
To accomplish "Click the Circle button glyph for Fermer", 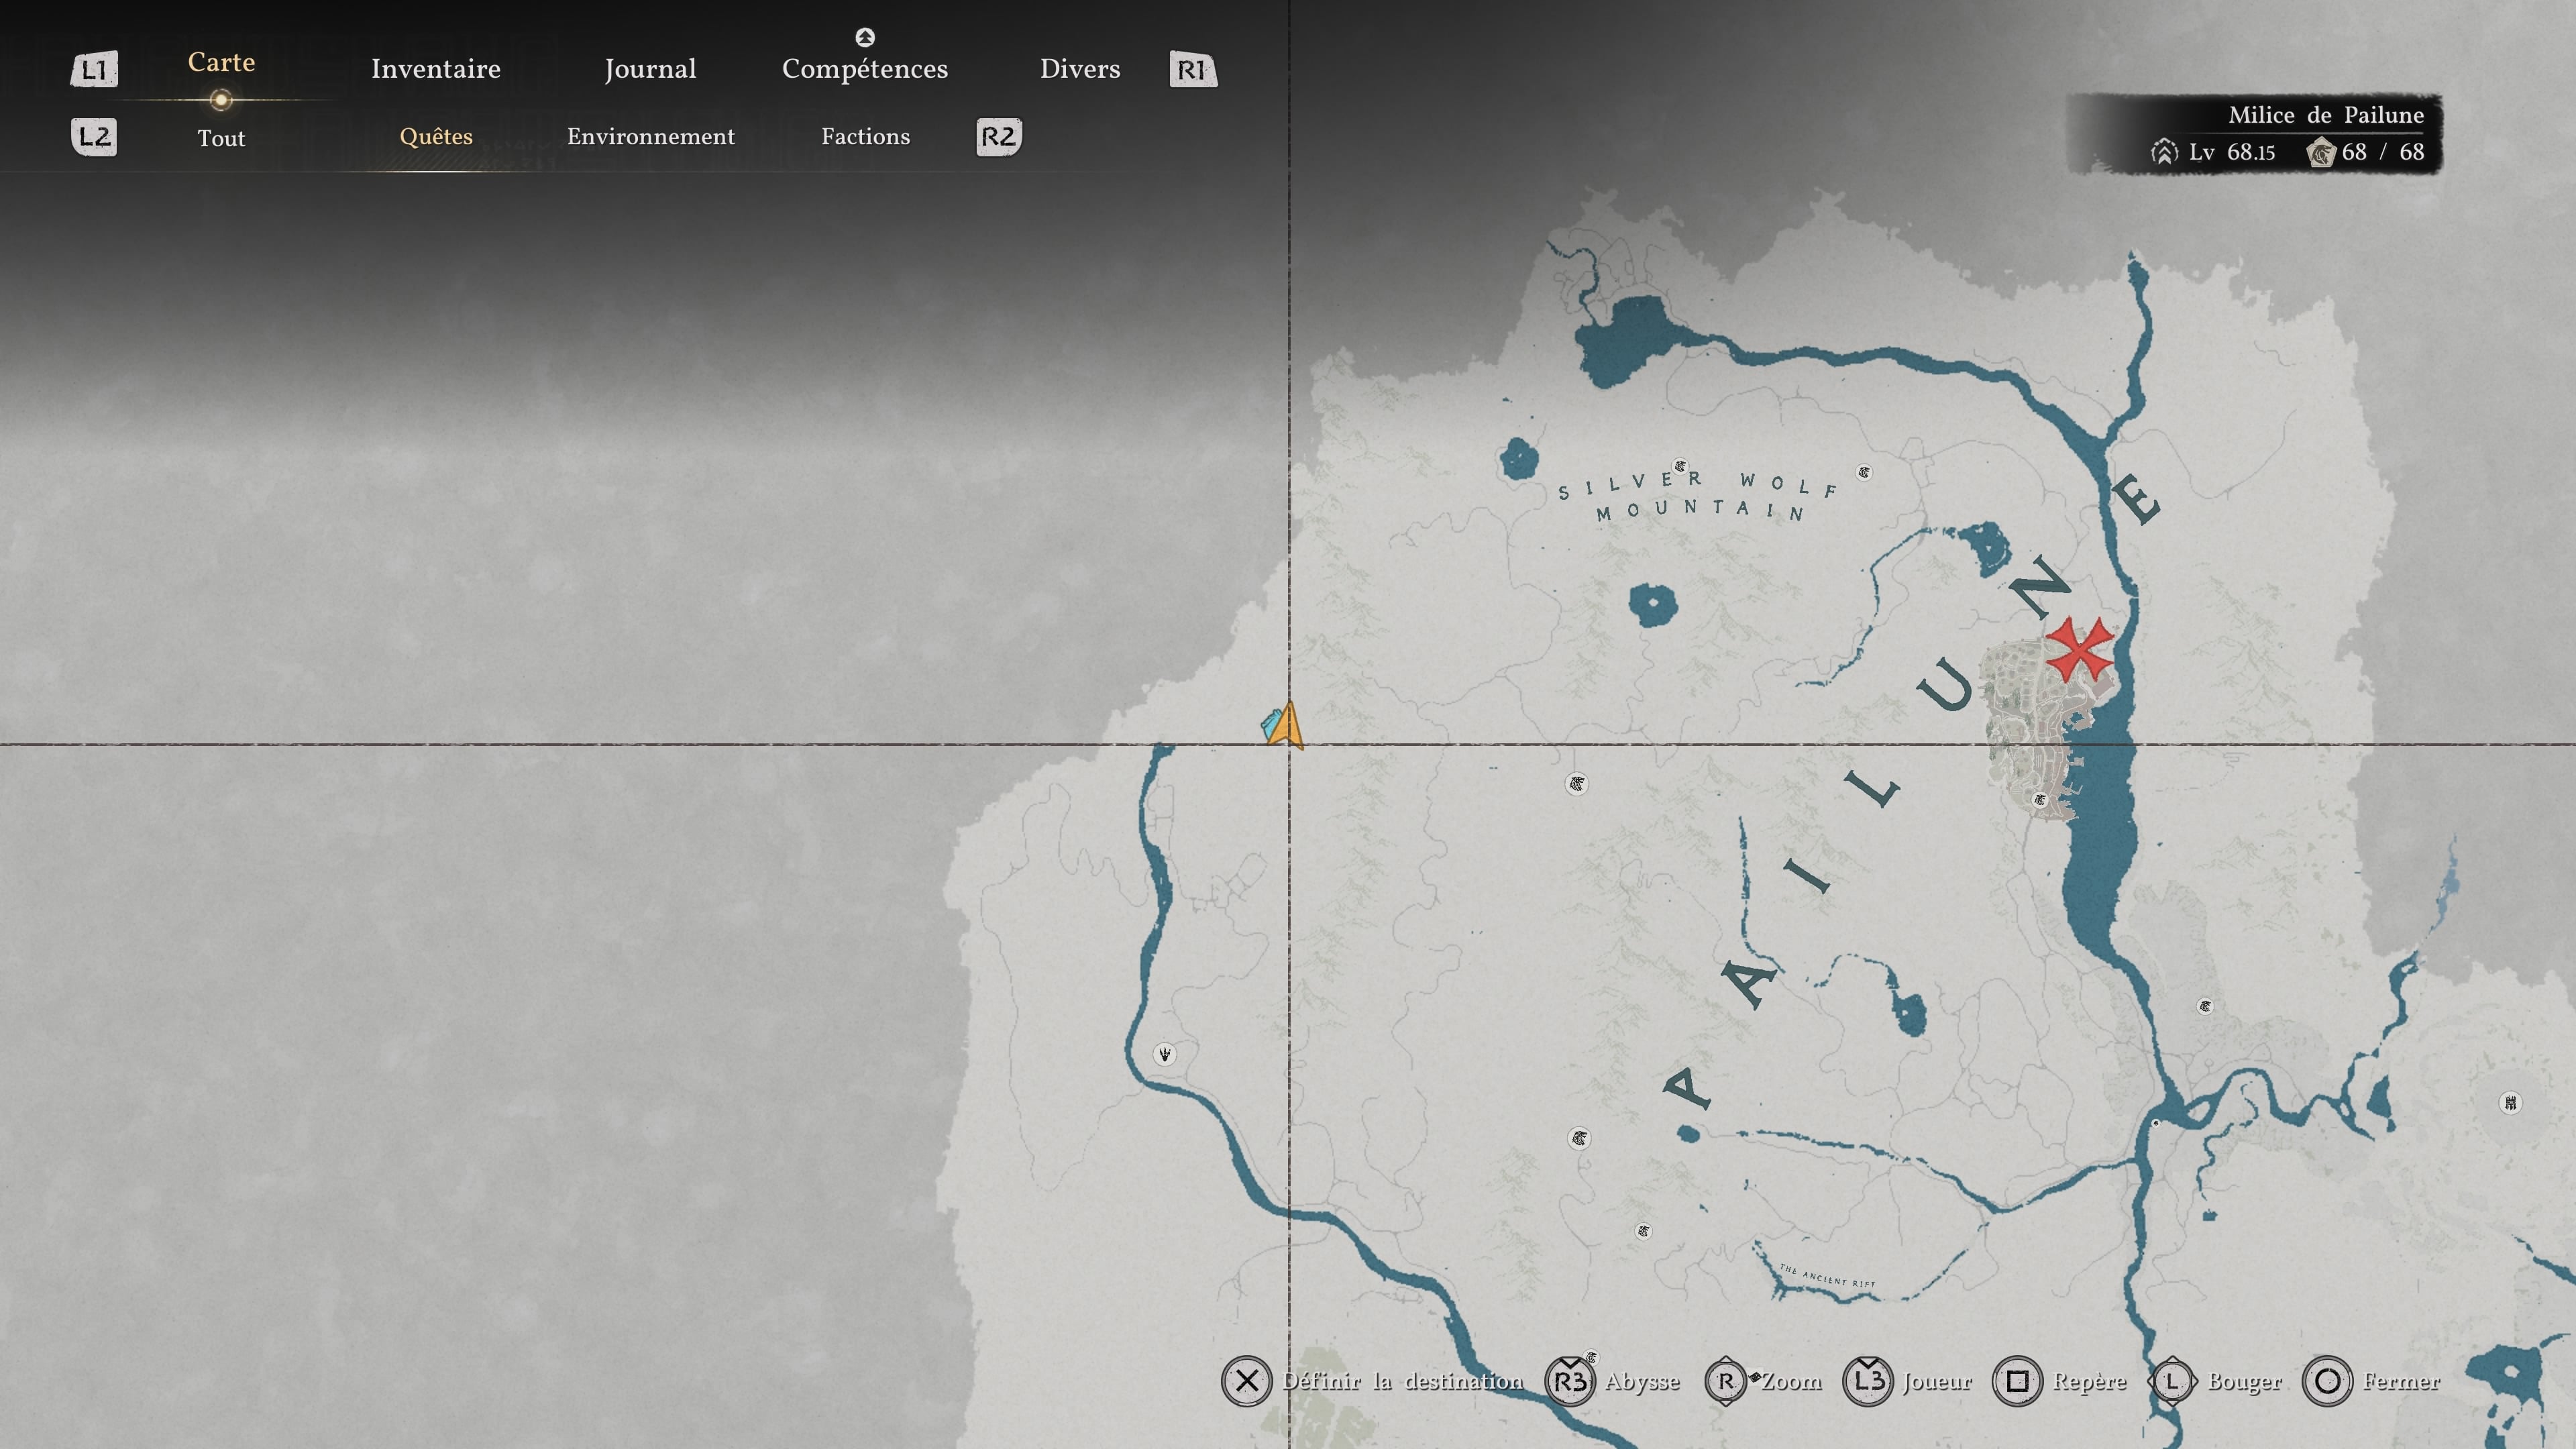I will [2327, 1381].
